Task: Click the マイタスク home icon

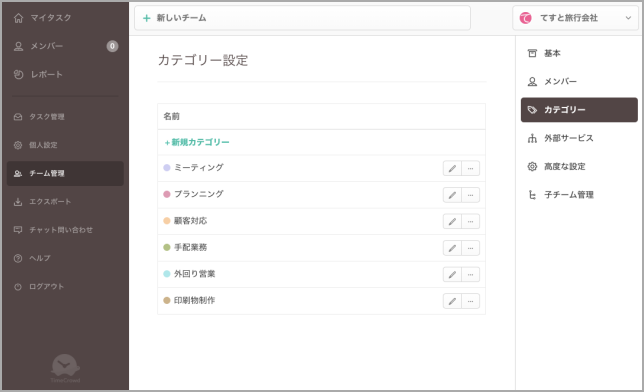Action: (x=18, y=18)
